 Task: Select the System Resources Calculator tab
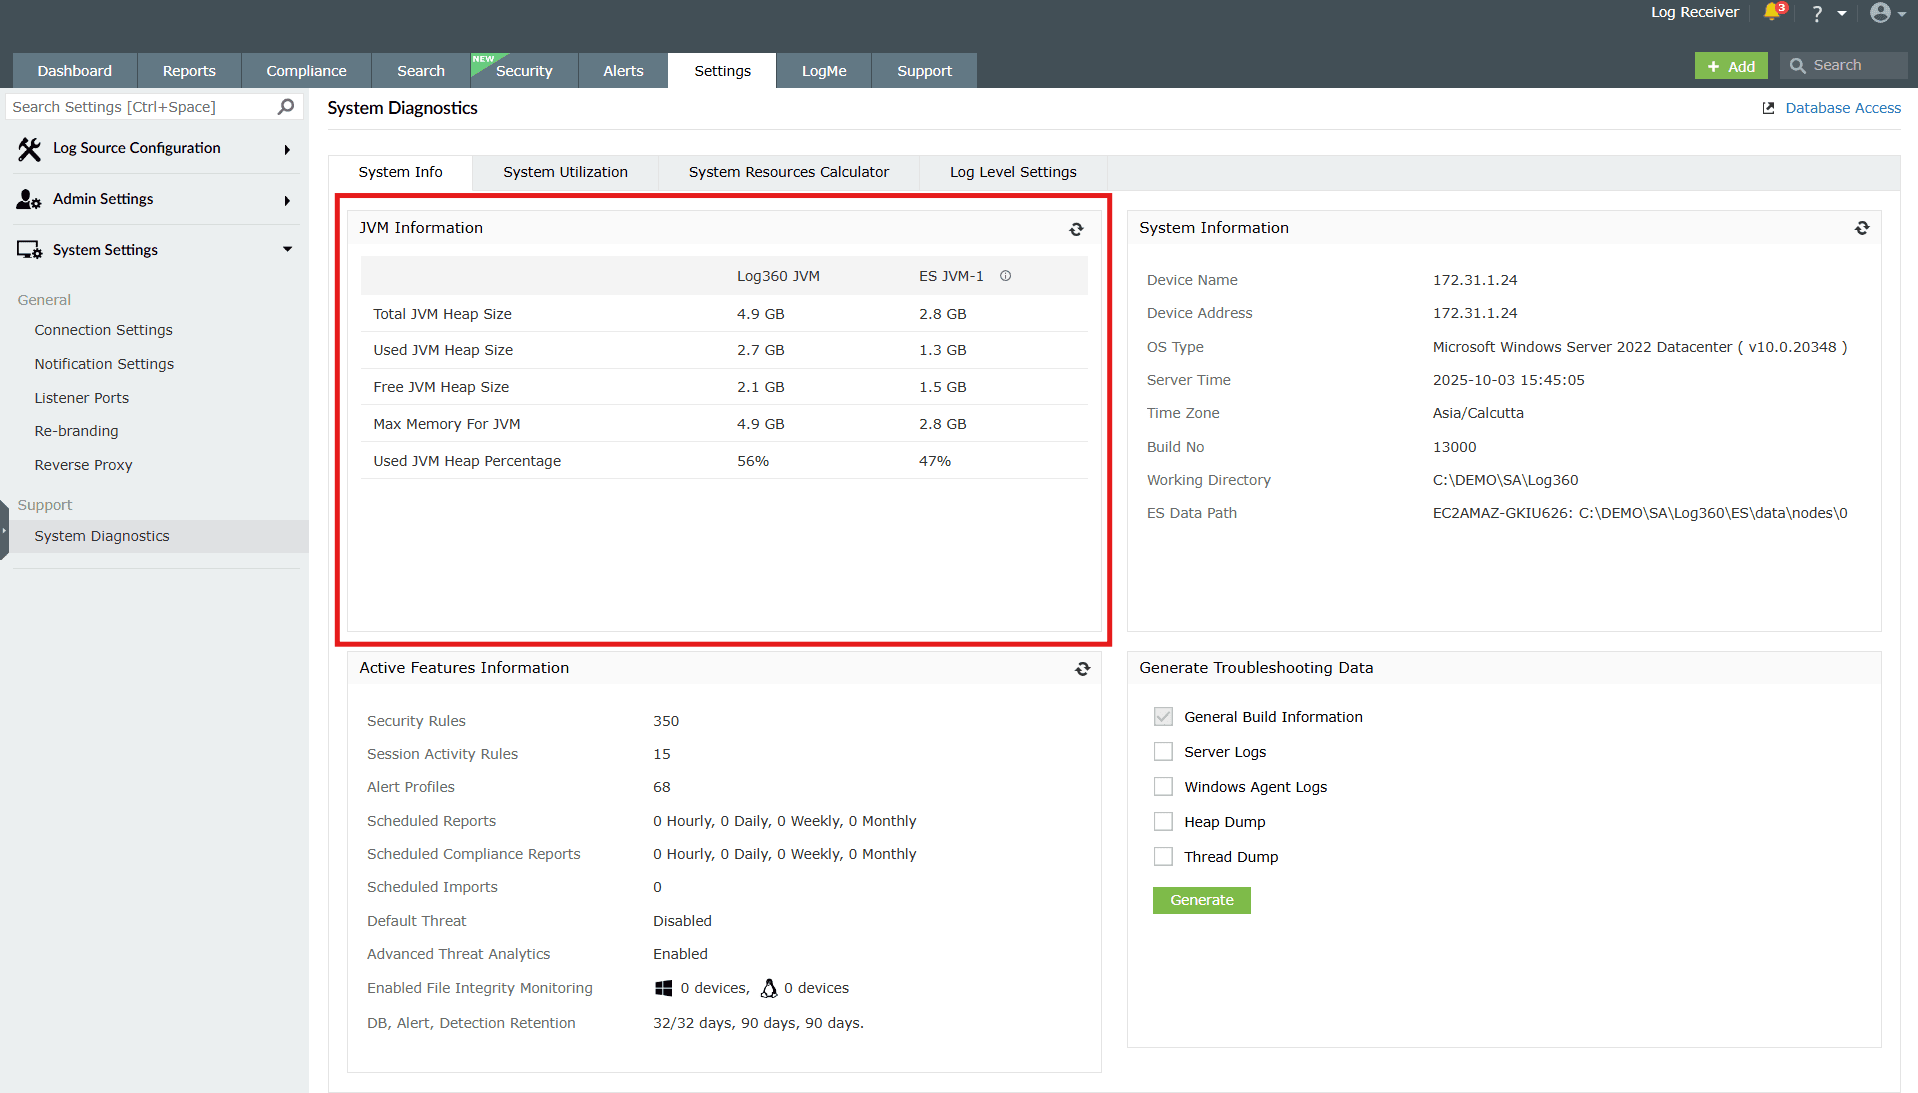point(789,172)
